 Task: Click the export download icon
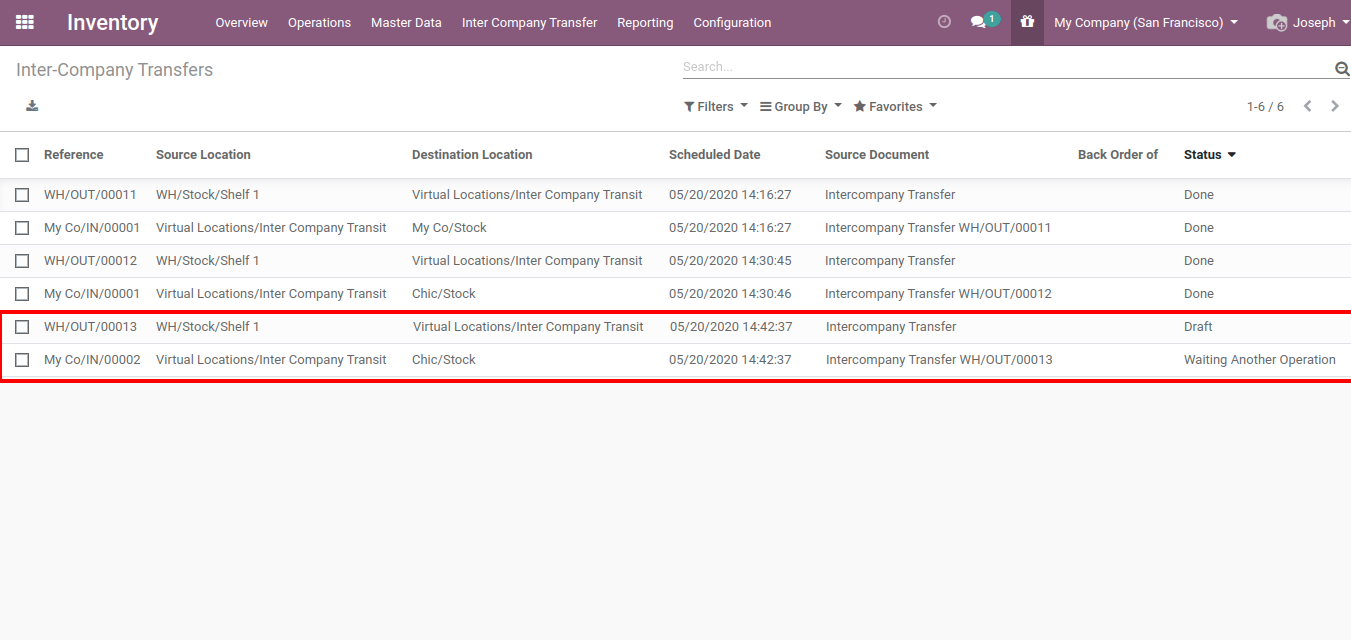tap(32, 106)
